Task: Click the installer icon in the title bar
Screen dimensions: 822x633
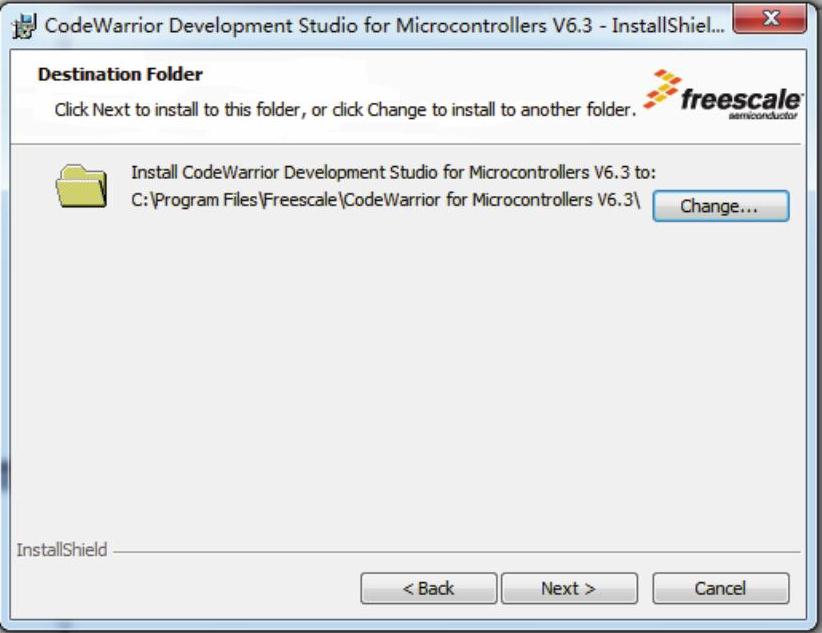Action: coord(24,26)
